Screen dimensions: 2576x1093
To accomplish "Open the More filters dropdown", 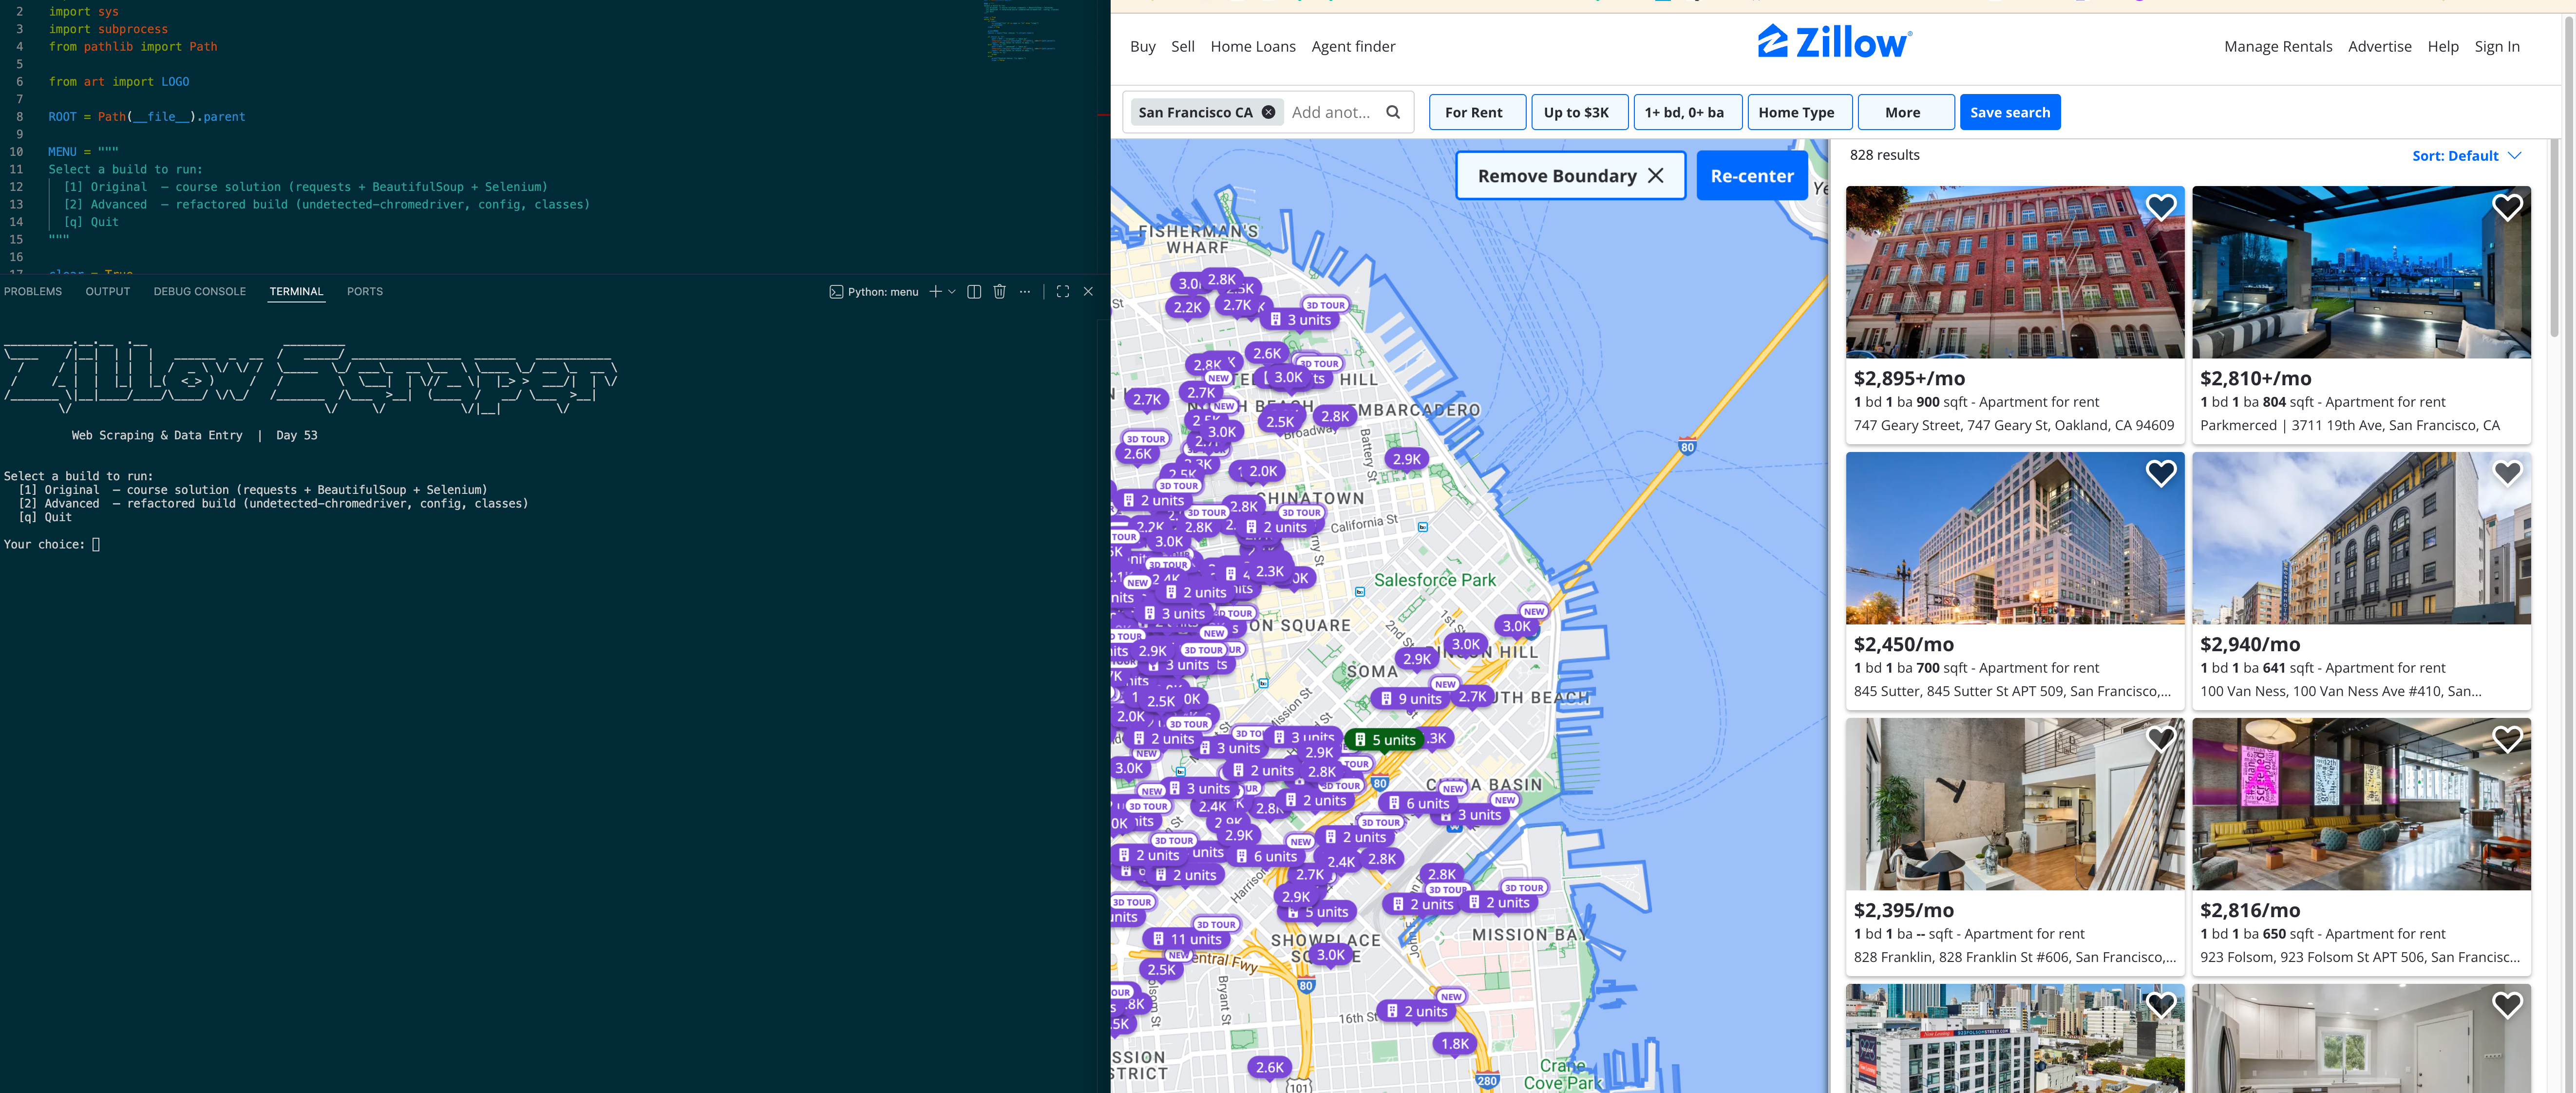I will pyautogui.click(x=1905, y=112).
